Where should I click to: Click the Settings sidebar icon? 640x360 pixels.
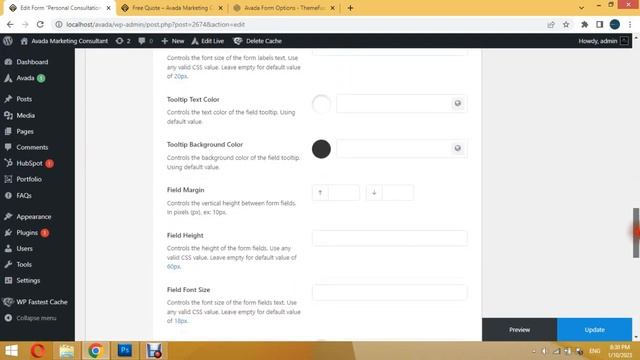pyautogui.click(x=8, y=280)
